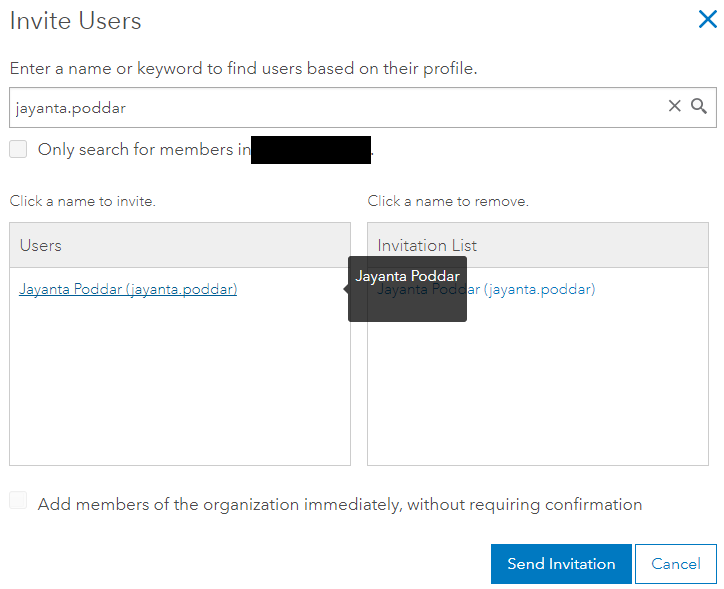Click the "Only search for members in" label
This screenshot has height=589, width=724.
tap(144, 150)
